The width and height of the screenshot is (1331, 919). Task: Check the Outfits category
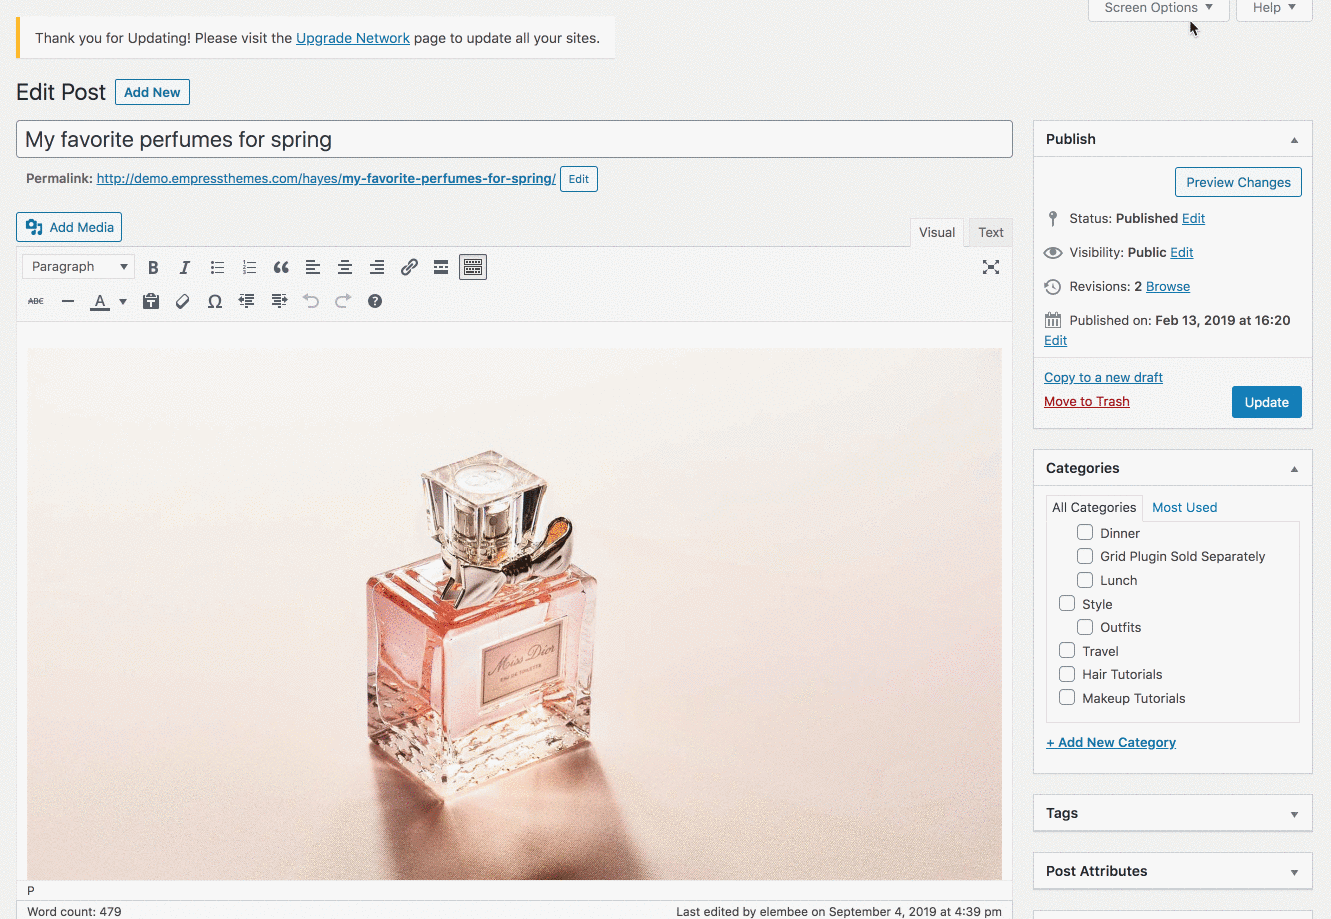[1085, 627]
